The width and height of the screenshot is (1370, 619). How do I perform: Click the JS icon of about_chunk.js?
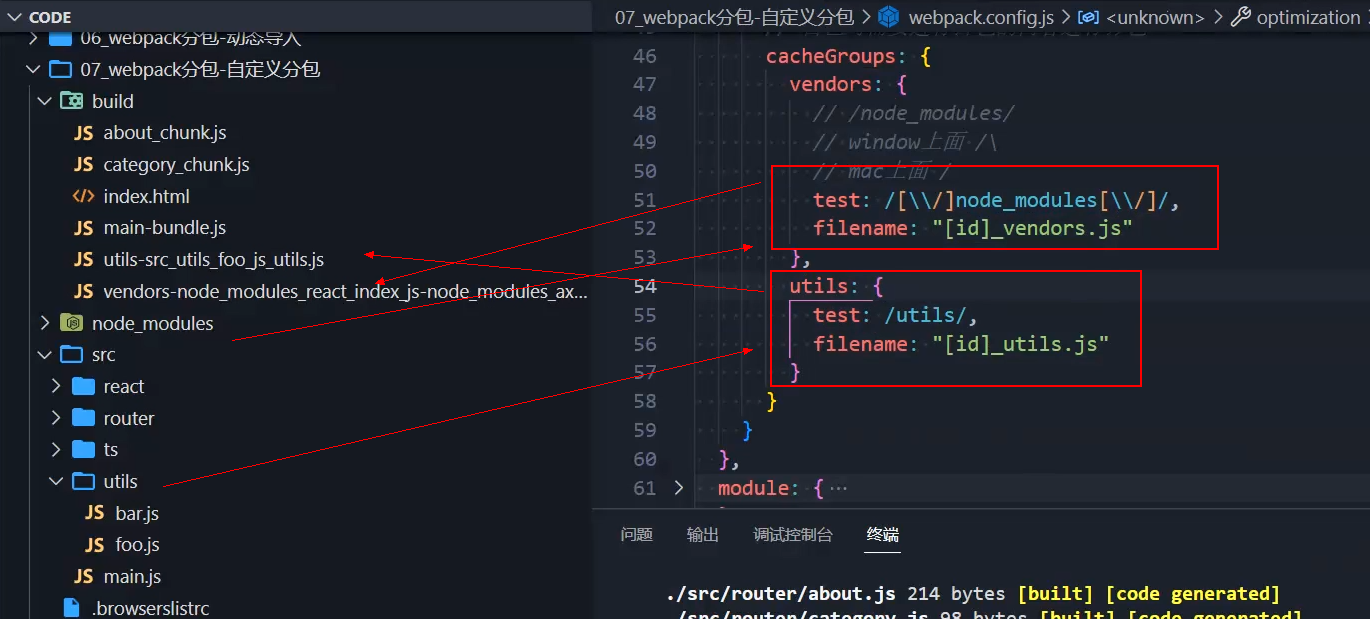click(x=84, y=133)
